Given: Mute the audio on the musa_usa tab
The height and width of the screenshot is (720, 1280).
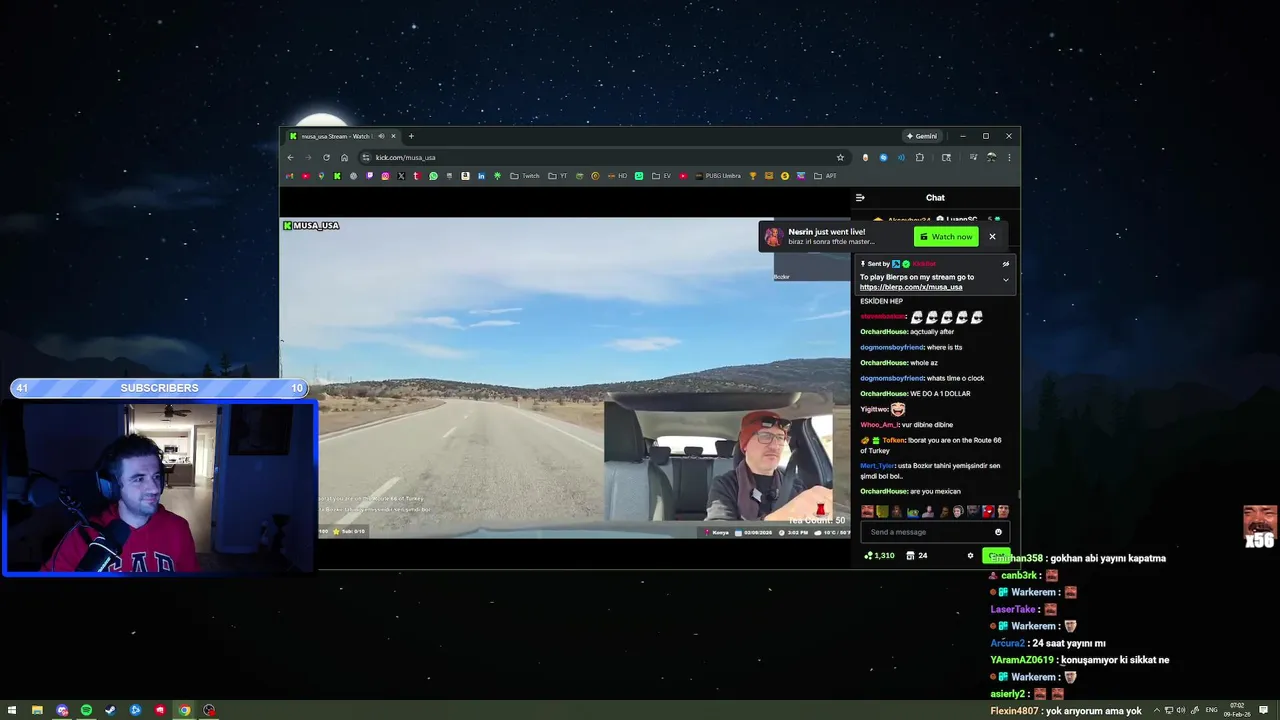Looking at the screenshot, I should [x=381, y=136].
